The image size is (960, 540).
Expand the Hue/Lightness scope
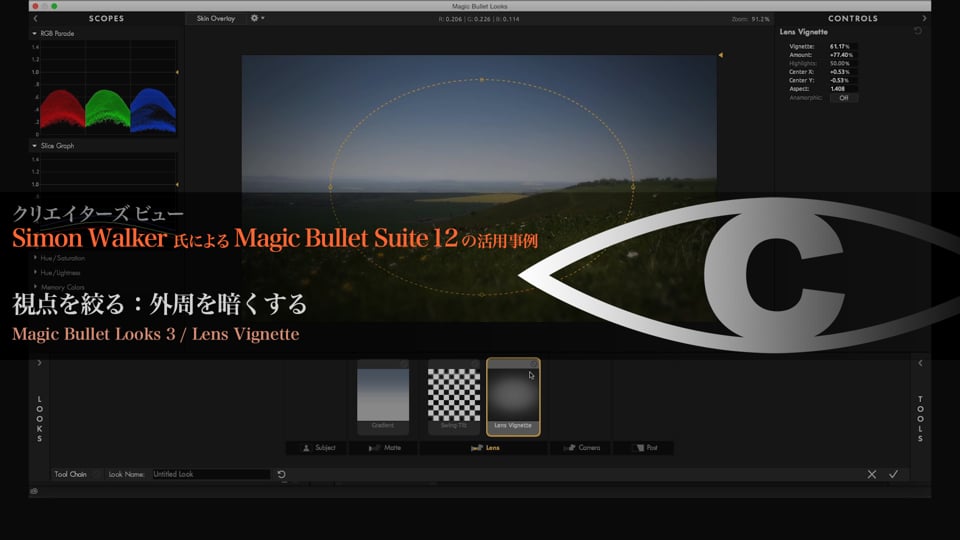click(x=35, y=272)
